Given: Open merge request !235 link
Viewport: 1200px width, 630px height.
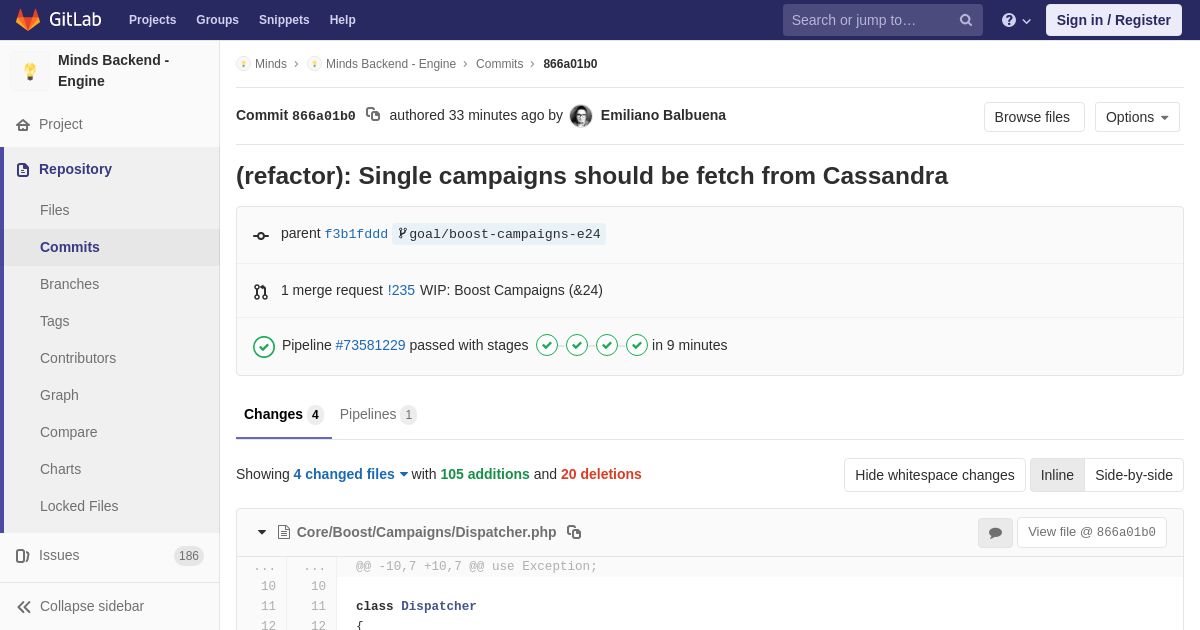Looking at the screenshot, I should coord(401,290).
